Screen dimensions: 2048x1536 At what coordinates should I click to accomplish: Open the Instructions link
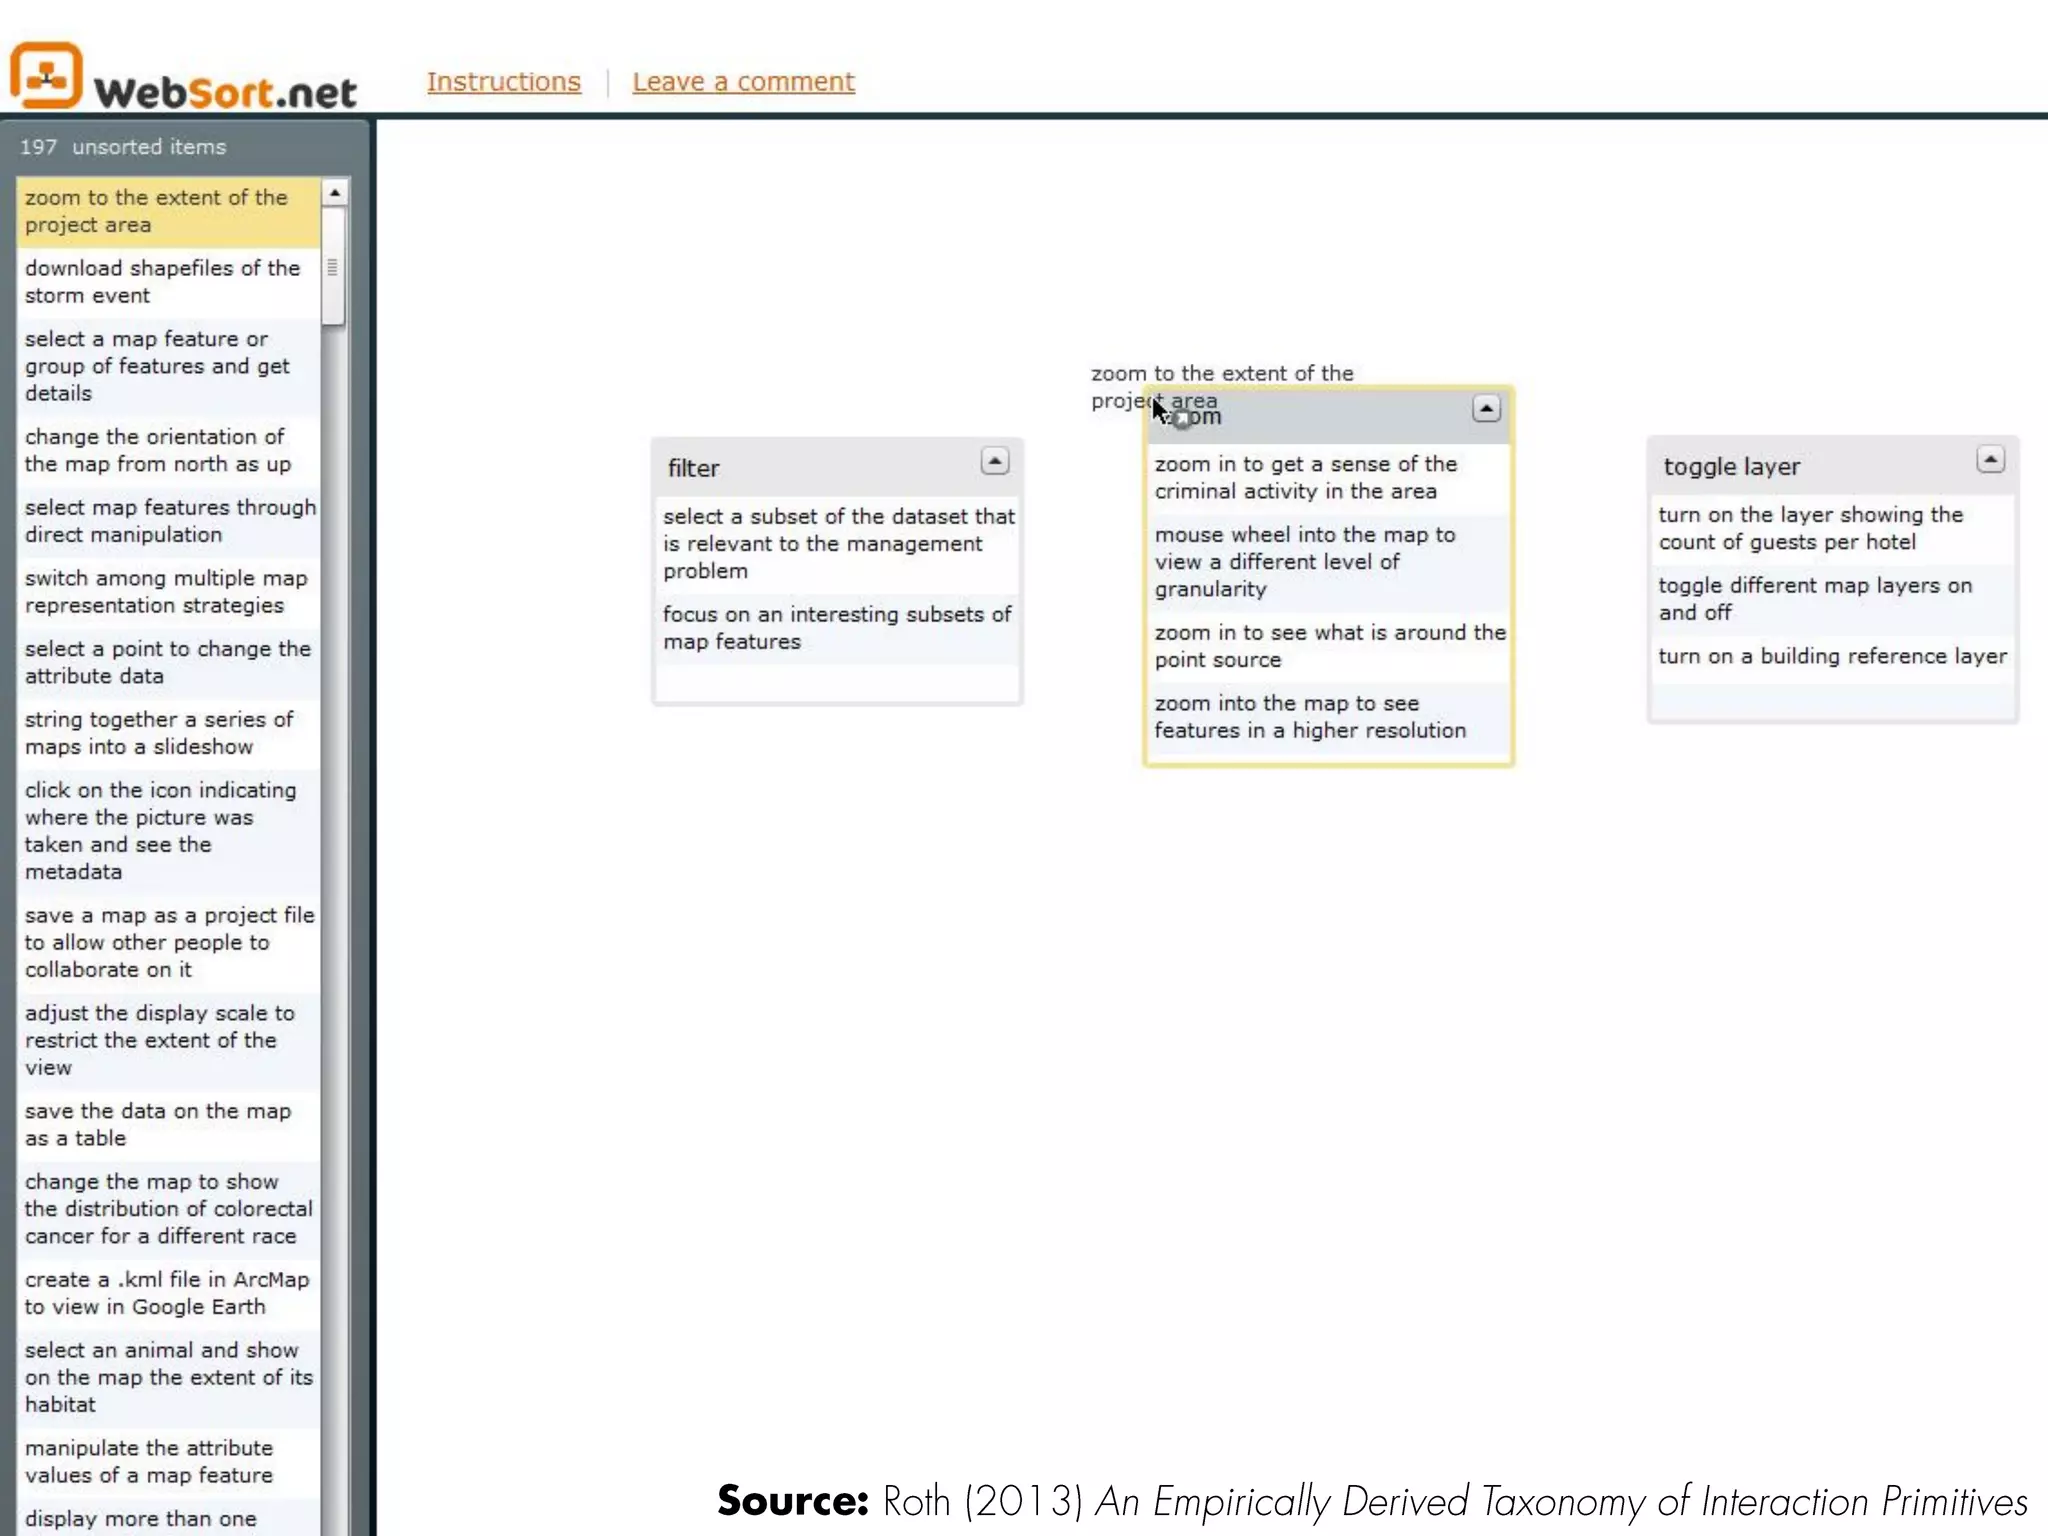point(503,82)
